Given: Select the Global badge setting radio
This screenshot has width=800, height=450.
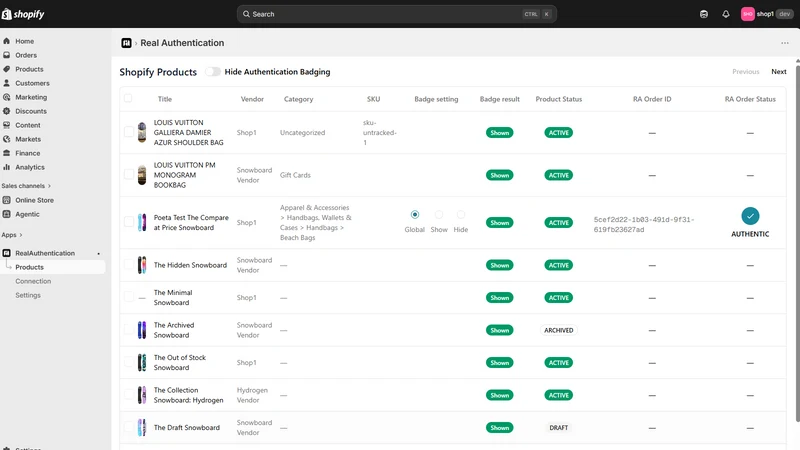Looking at the screenshot, I should 415,215.
